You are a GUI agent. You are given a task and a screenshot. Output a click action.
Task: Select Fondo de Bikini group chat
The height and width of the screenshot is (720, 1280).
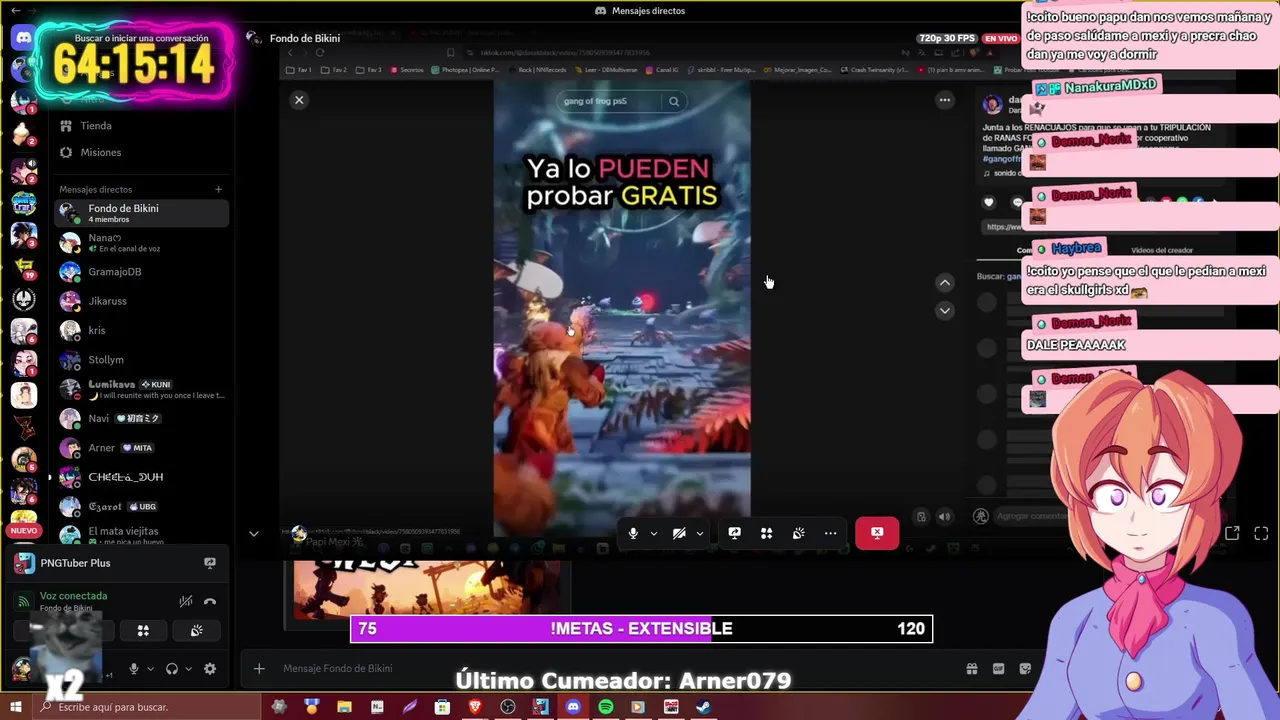click(141, 213)
